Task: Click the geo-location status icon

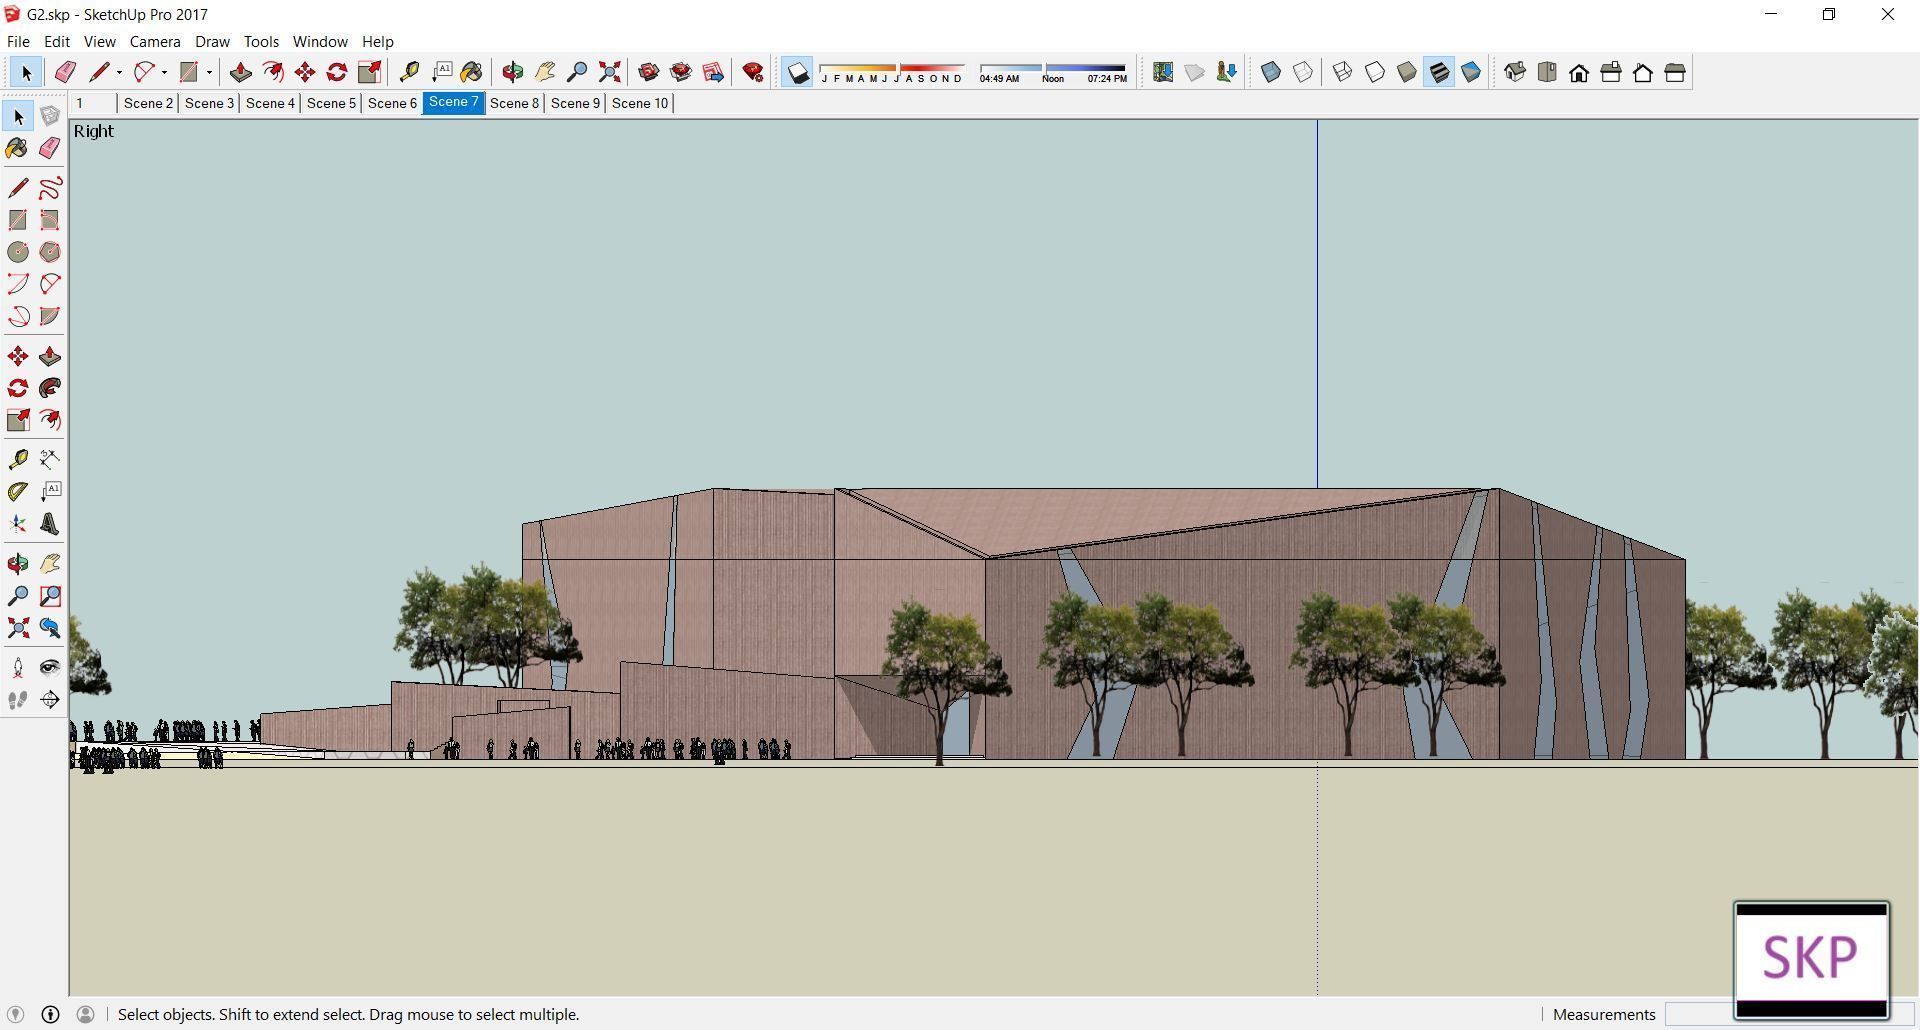Action: [x=15, y=1014]
